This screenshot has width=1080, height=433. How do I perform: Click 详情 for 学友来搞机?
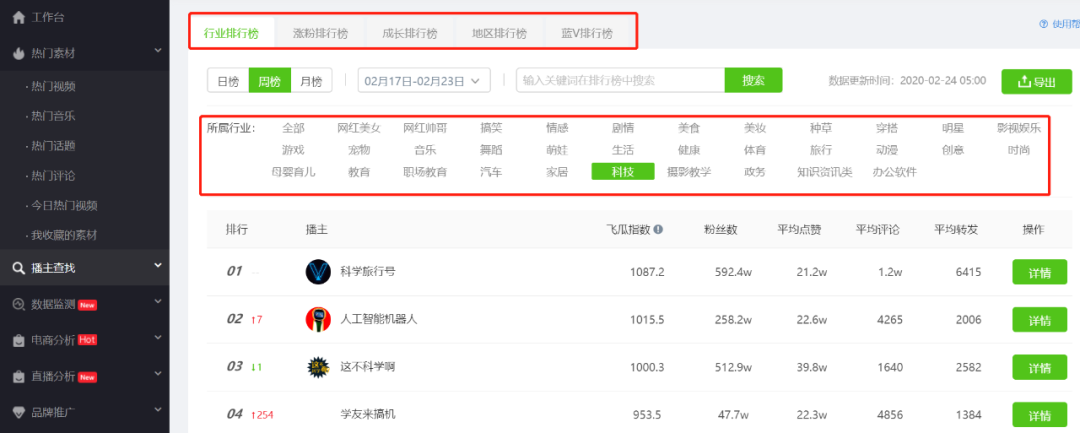[1039, 415]
